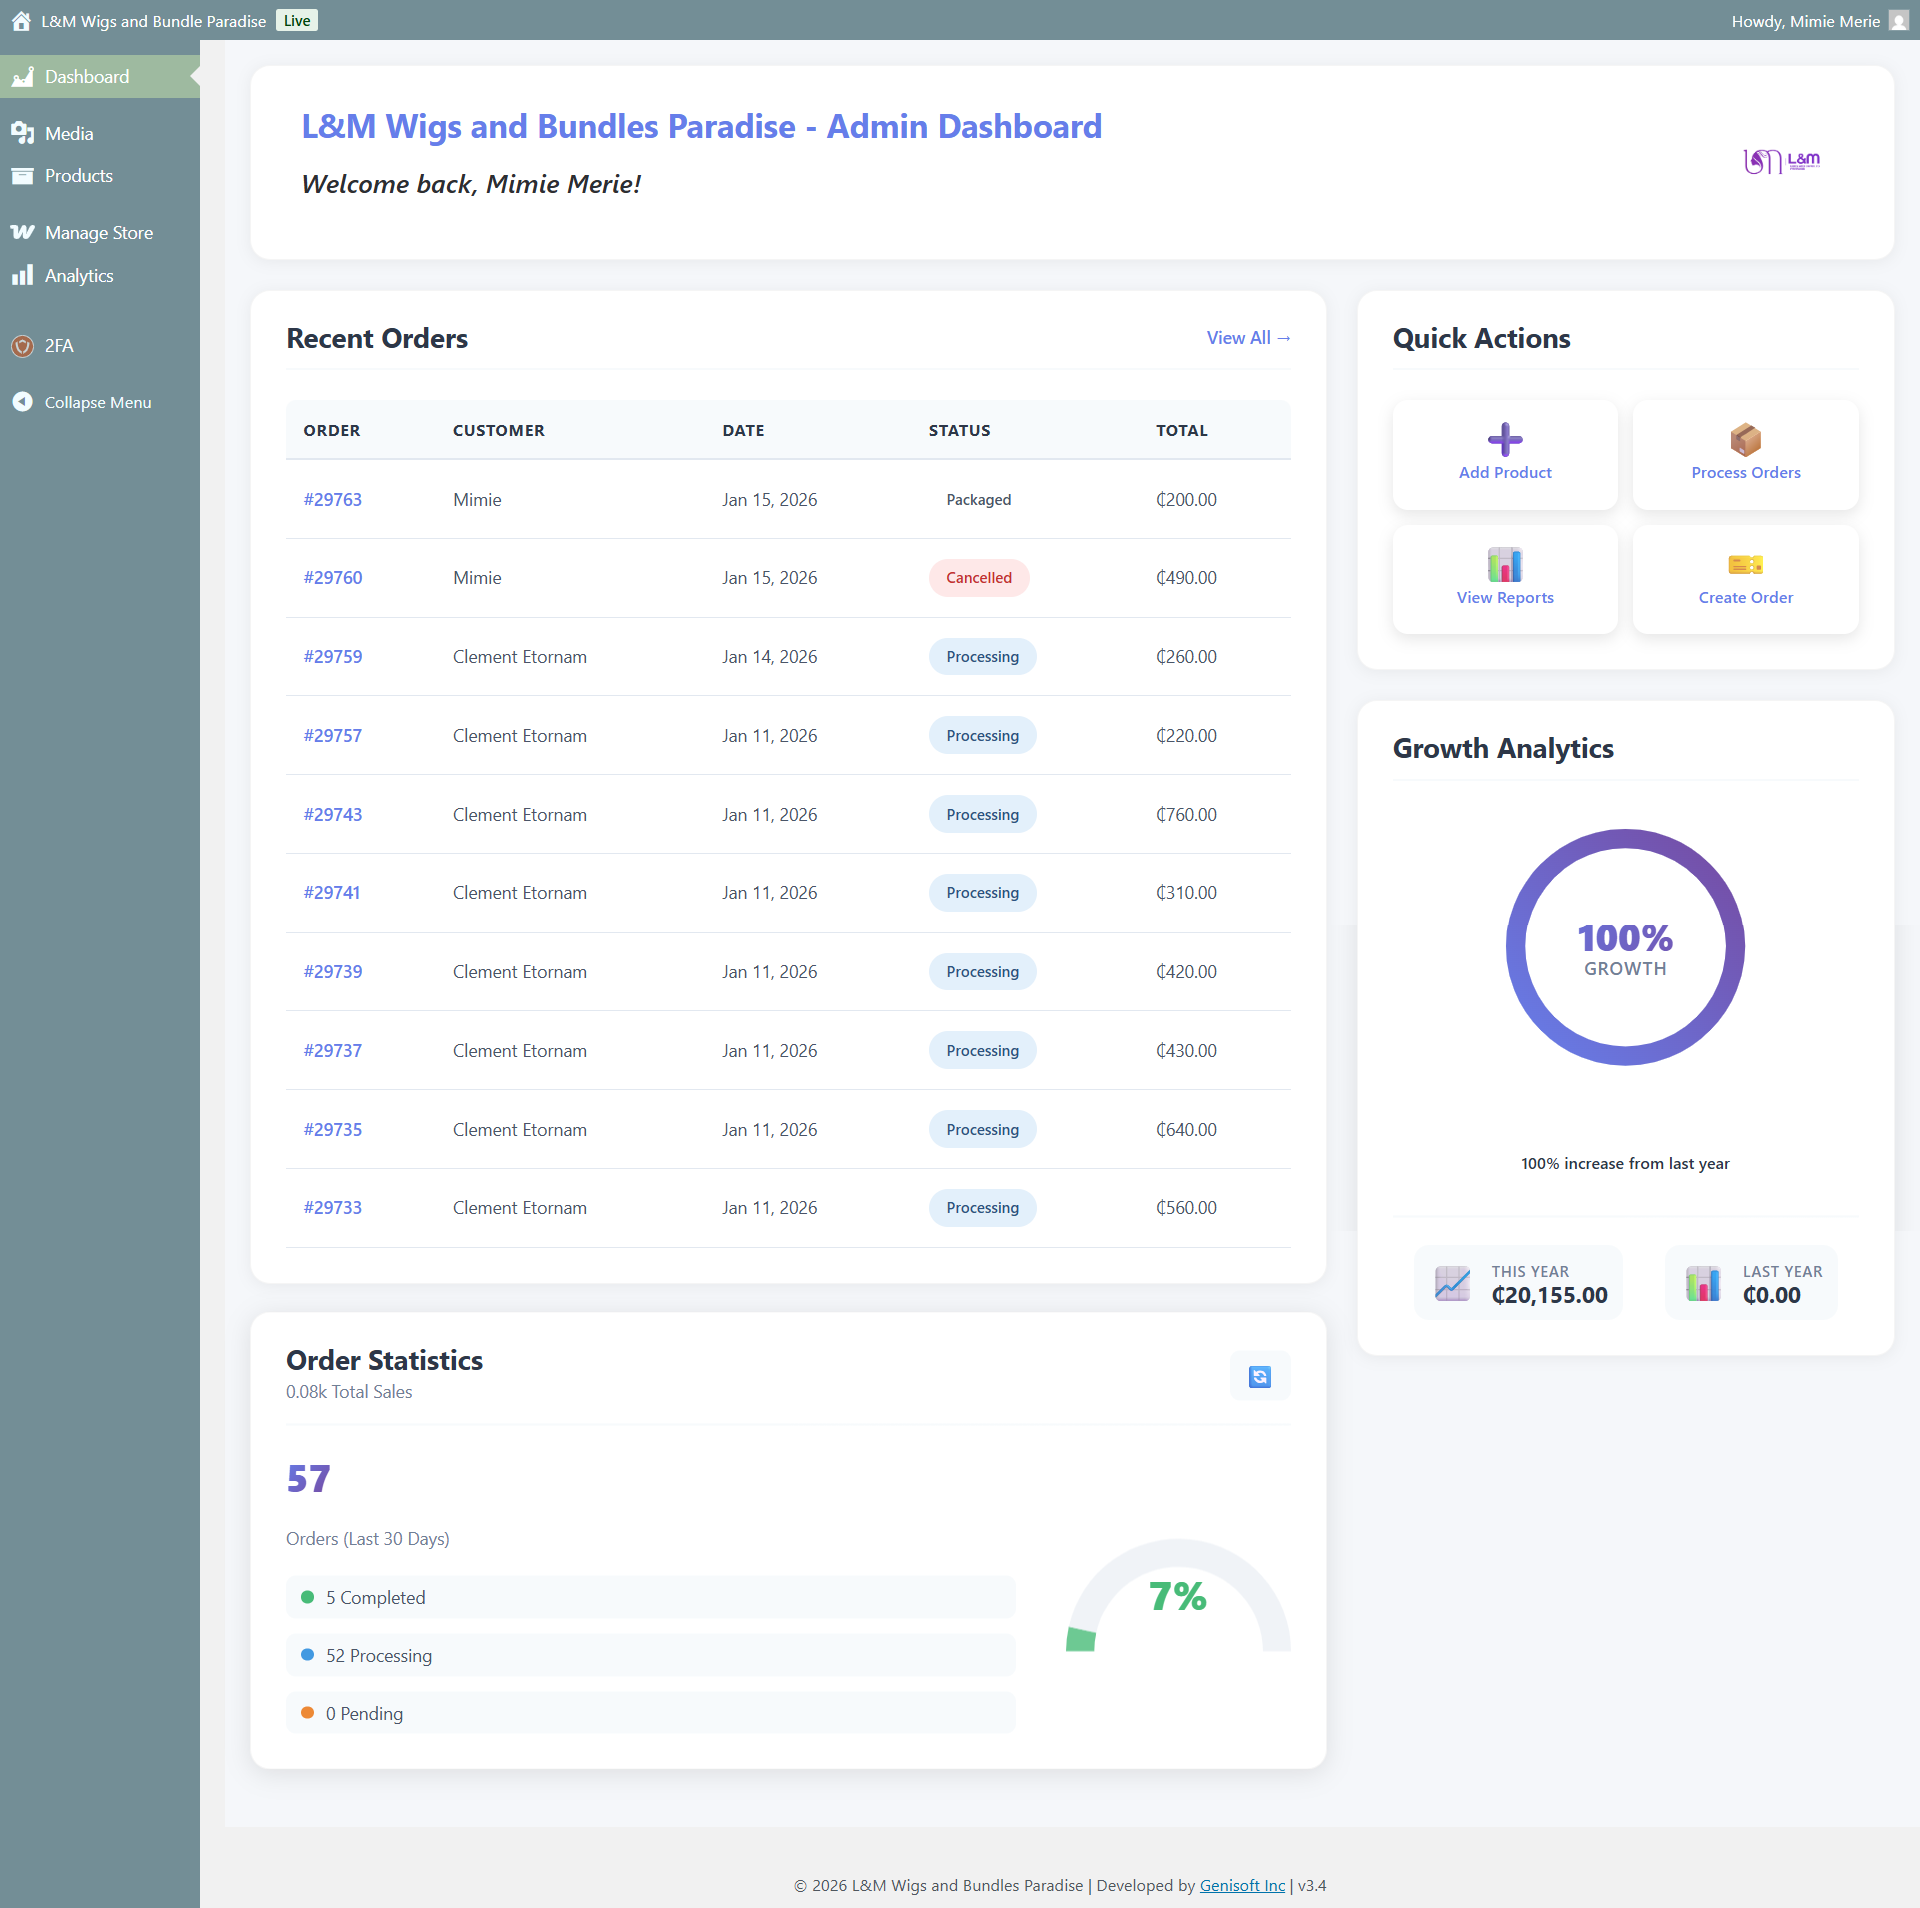Viewport: 1920px width, 1908px height.
Task: Click the refresh icon in Order Statistics
Action: 1259,1377
